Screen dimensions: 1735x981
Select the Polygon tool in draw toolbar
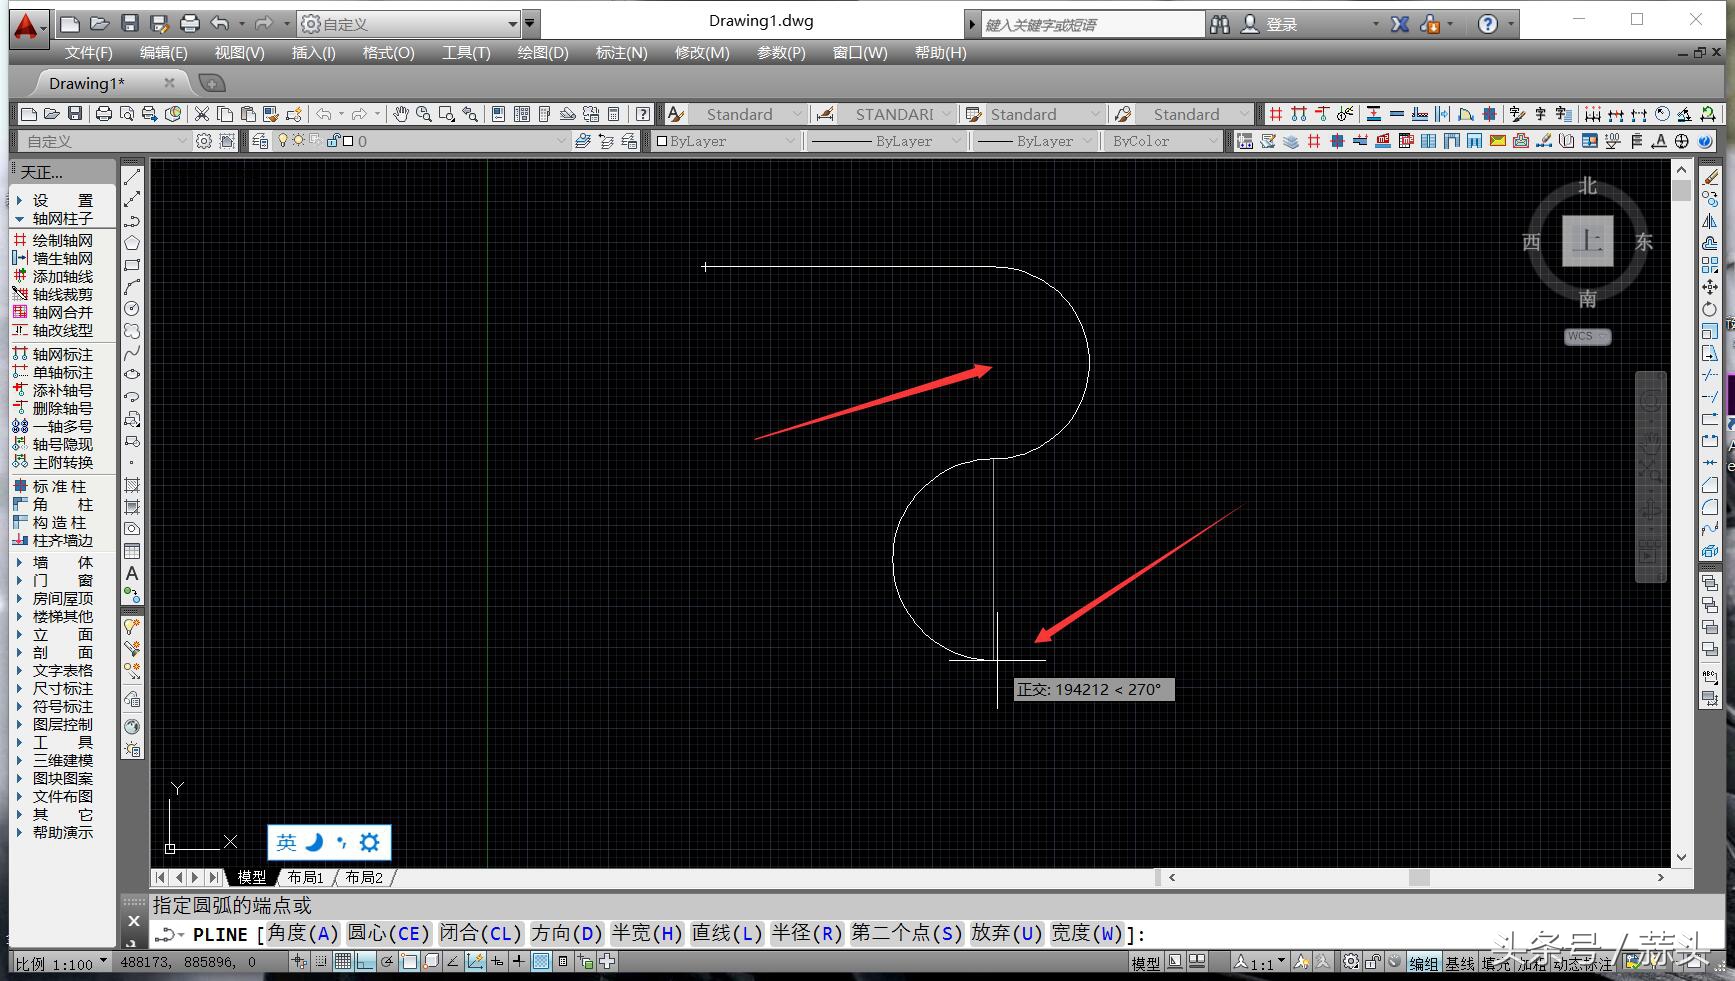point(131,243)
